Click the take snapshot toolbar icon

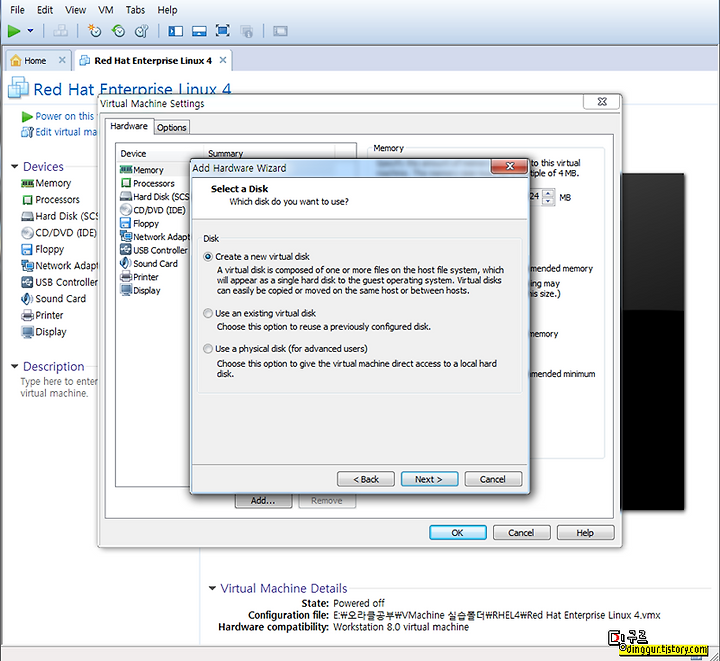[x=94, y=31]
